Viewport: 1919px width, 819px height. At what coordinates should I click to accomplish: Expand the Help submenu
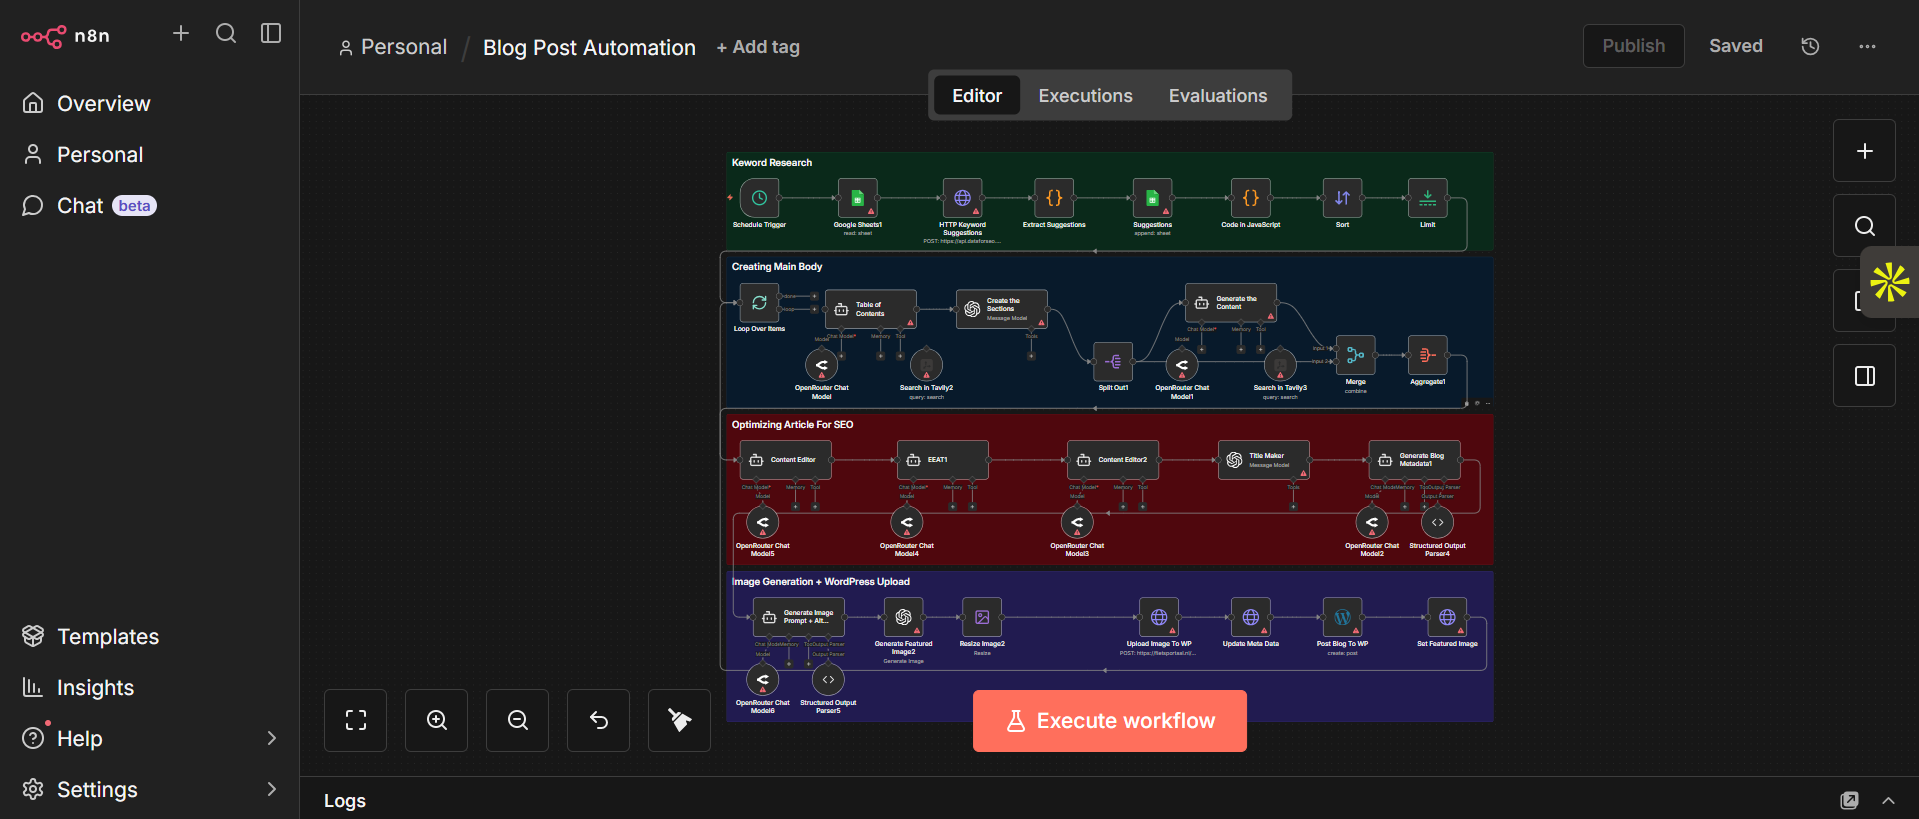click(x=271, y=738)
